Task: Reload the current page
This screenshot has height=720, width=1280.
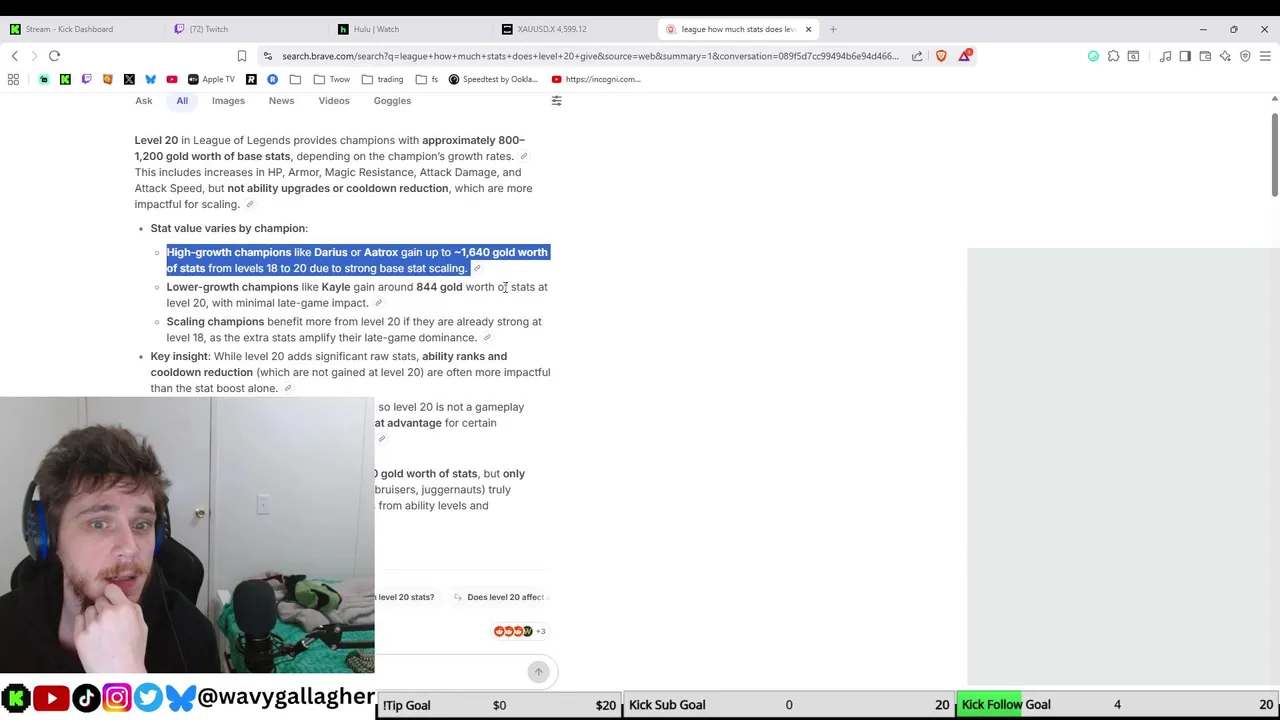Action: pyautogui.click(x=55, y=56)
